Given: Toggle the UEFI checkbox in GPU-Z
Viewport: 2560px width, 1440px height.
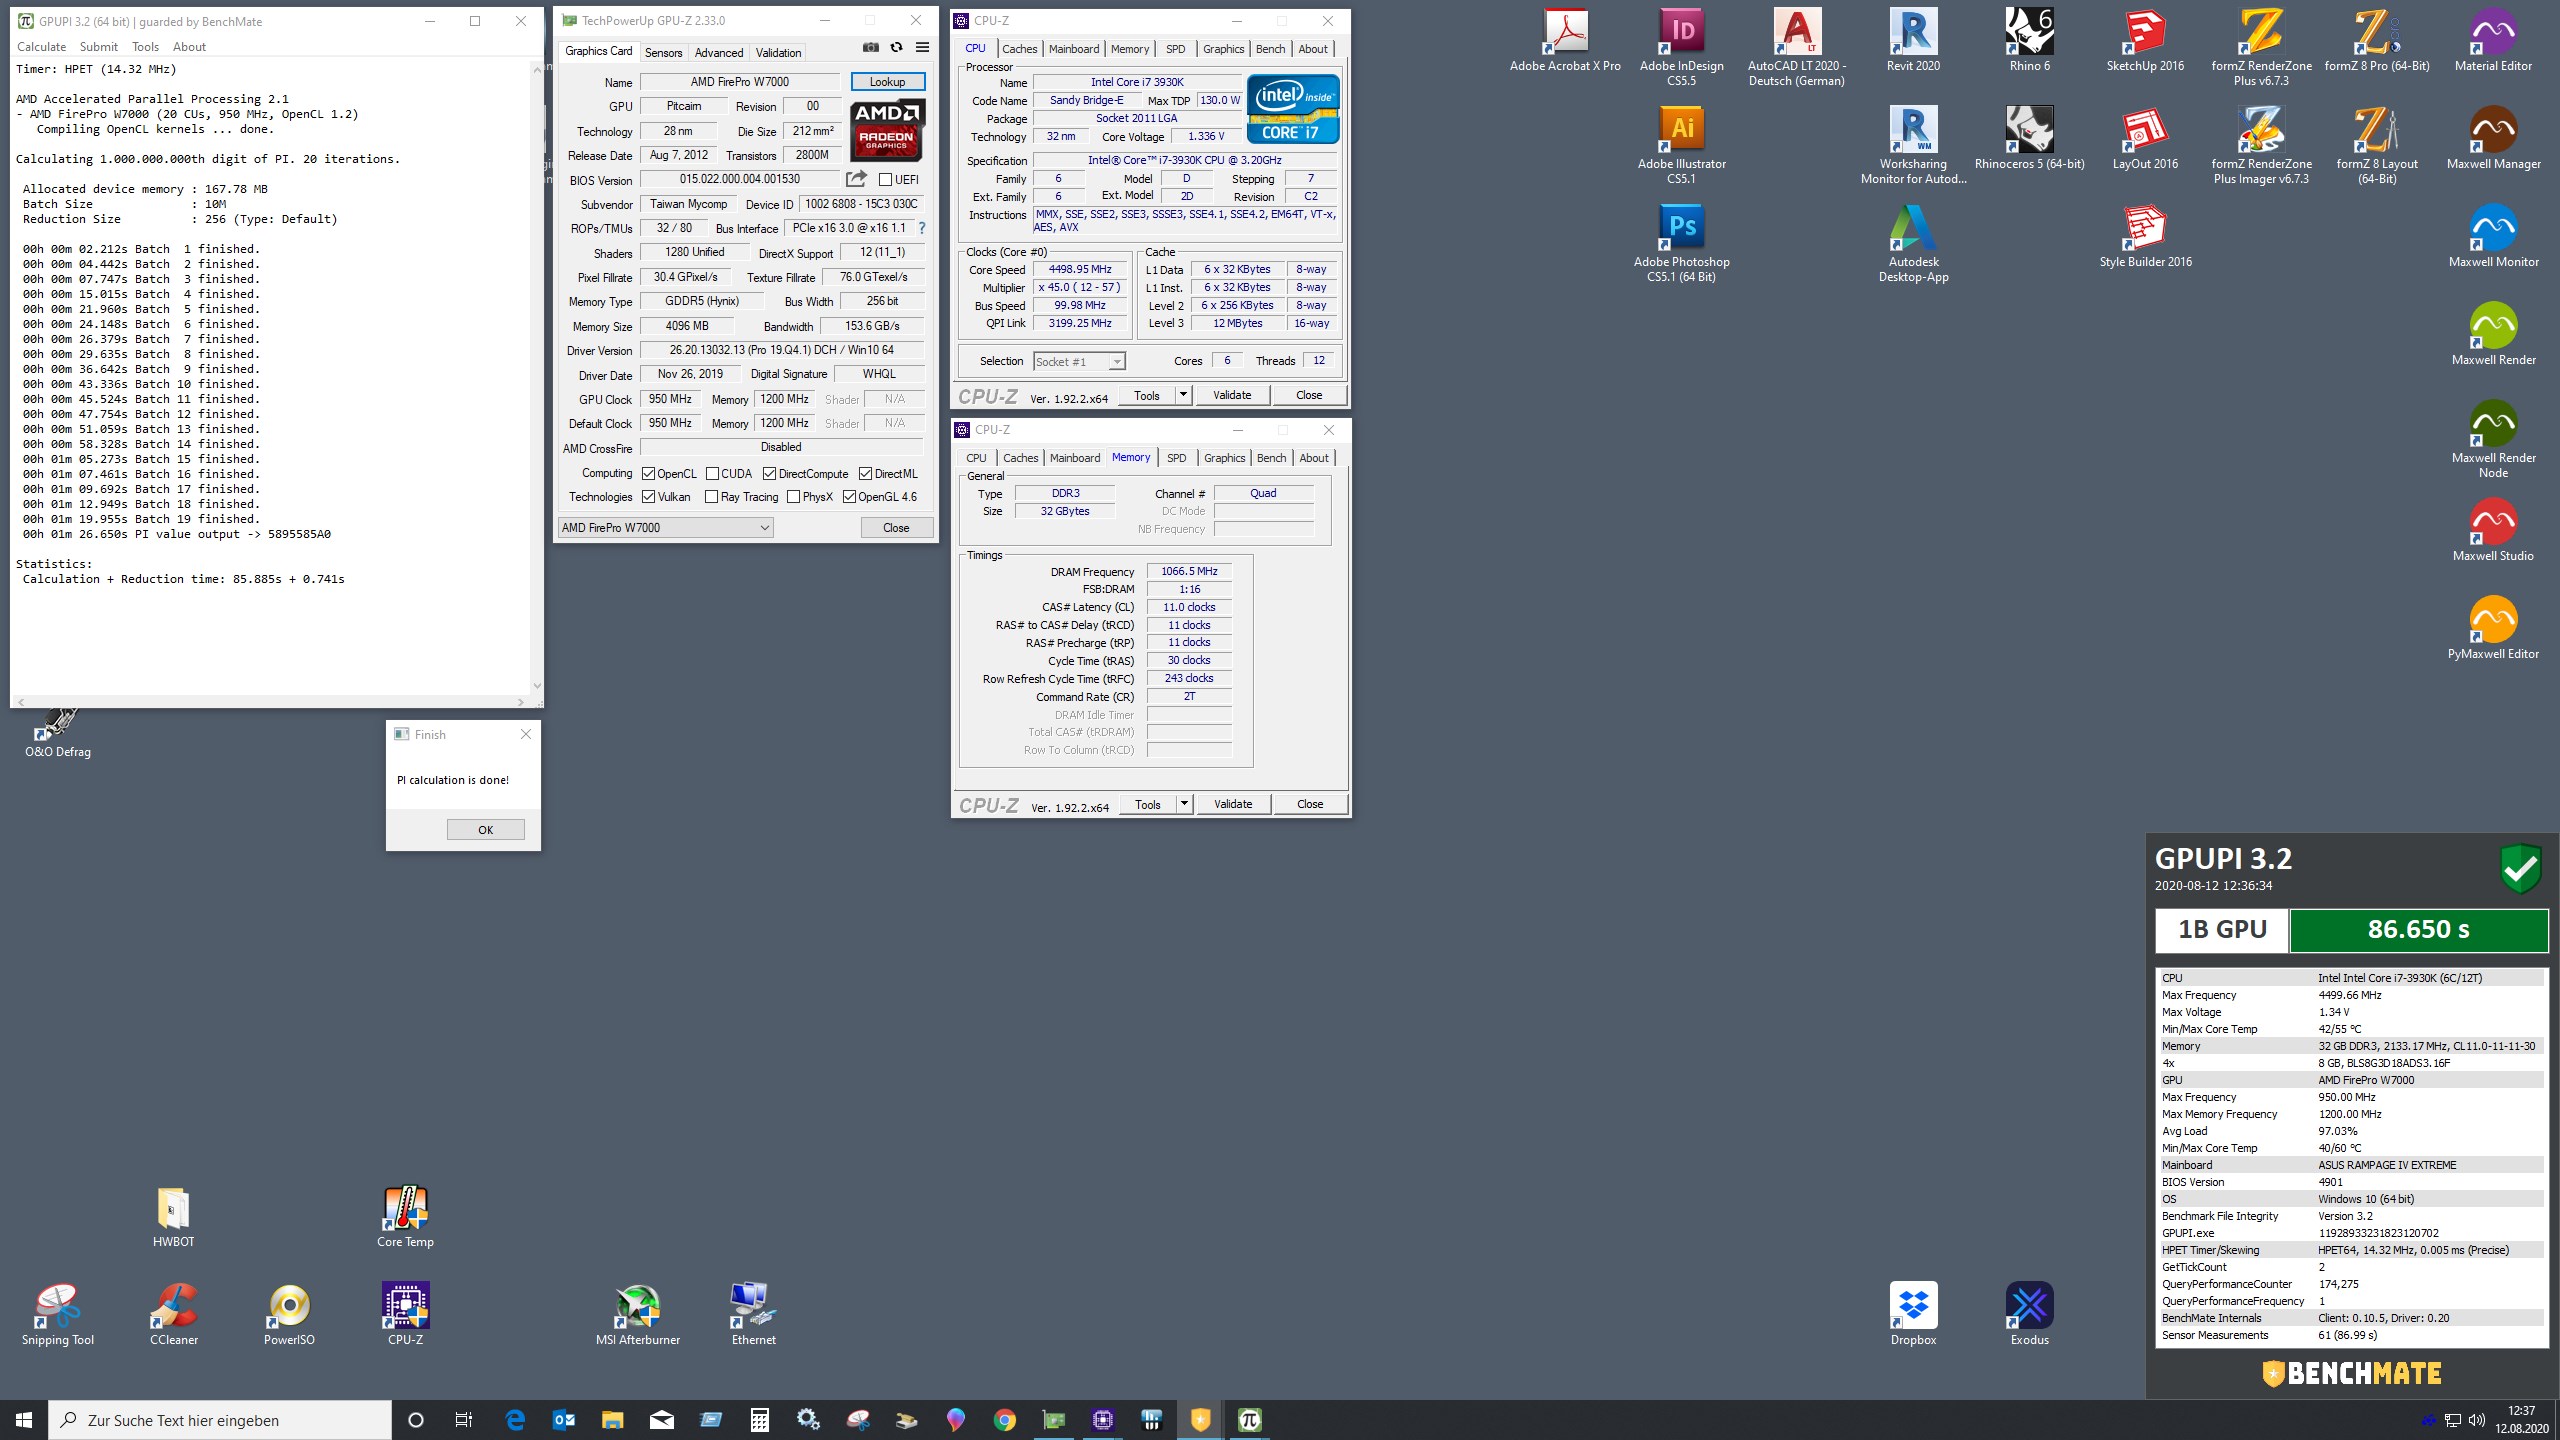Looking at the screenshot, I should pos(885,180).
